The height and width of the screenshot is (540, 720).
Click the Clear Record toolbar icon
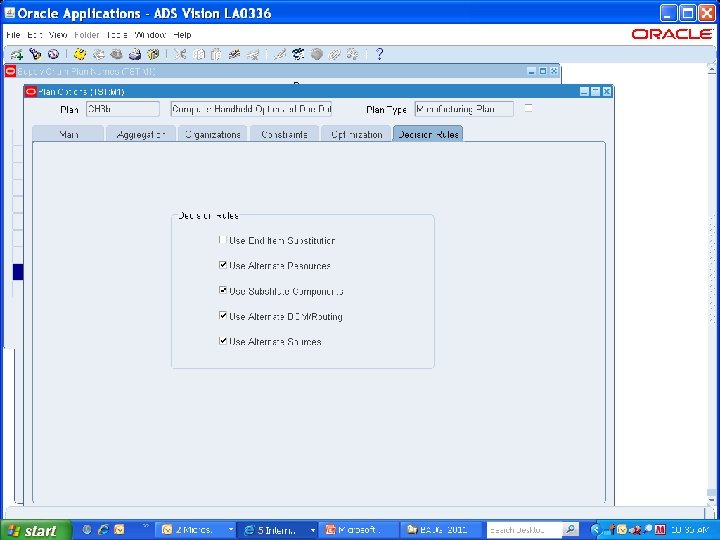[234, 54]
